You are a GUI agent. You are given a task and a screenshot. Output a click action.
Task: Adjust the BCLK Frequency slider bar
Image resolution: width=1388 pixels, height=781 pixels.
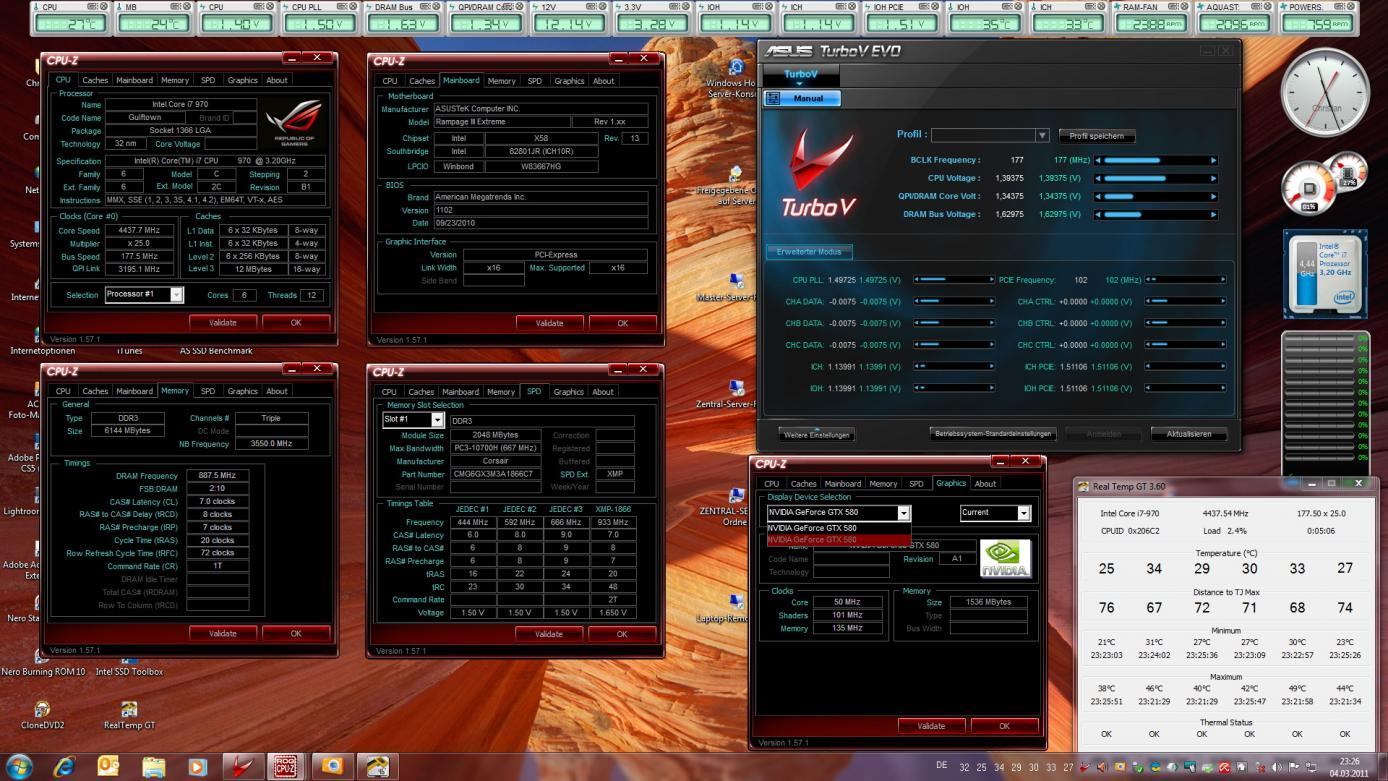[1156, 160]
